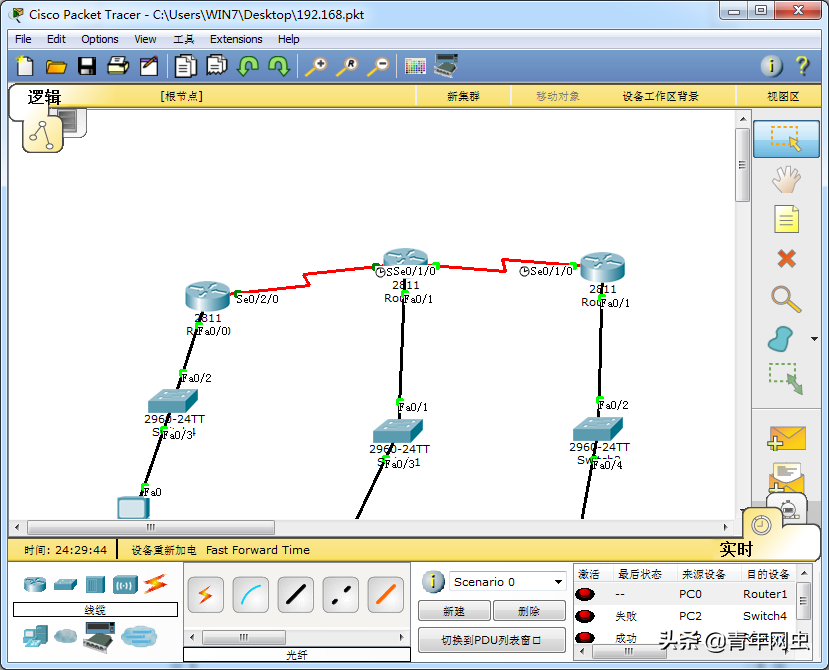Viewport: 829px width, 670px height.
Task: Open the custom devices dialog icon
Action: 446,66
